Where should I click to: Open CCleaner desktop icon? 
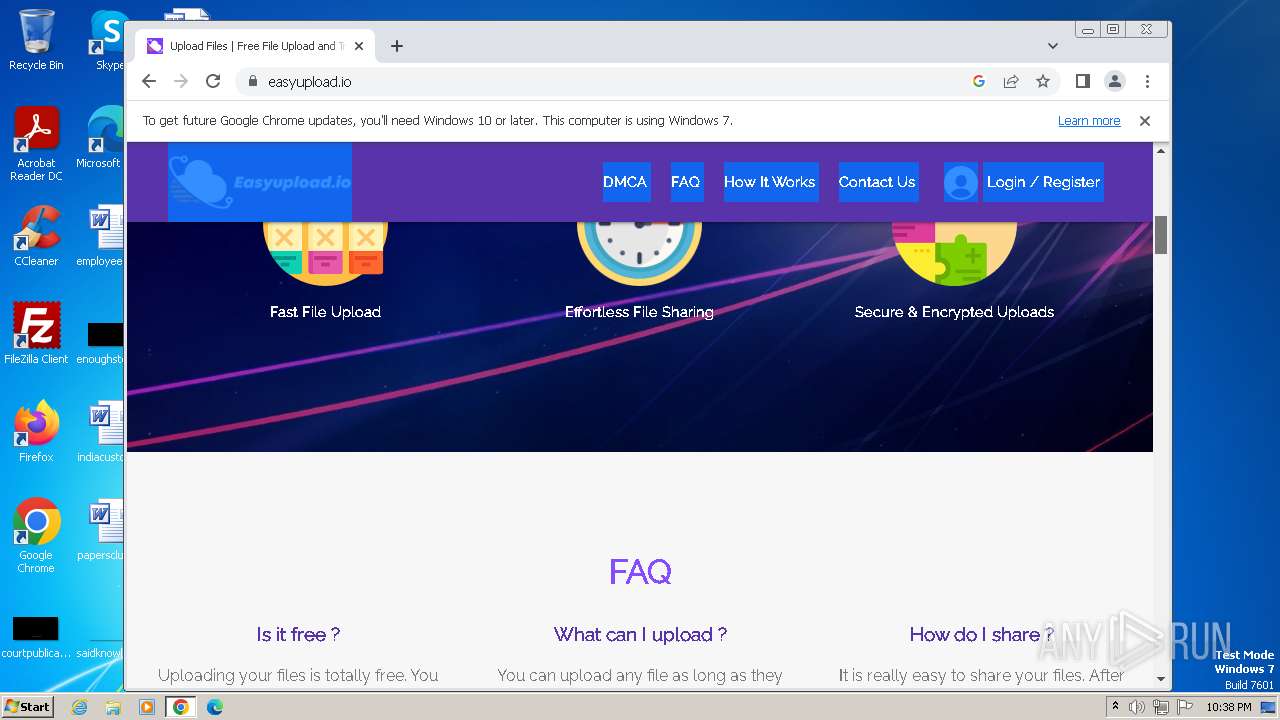click(36, 236)
